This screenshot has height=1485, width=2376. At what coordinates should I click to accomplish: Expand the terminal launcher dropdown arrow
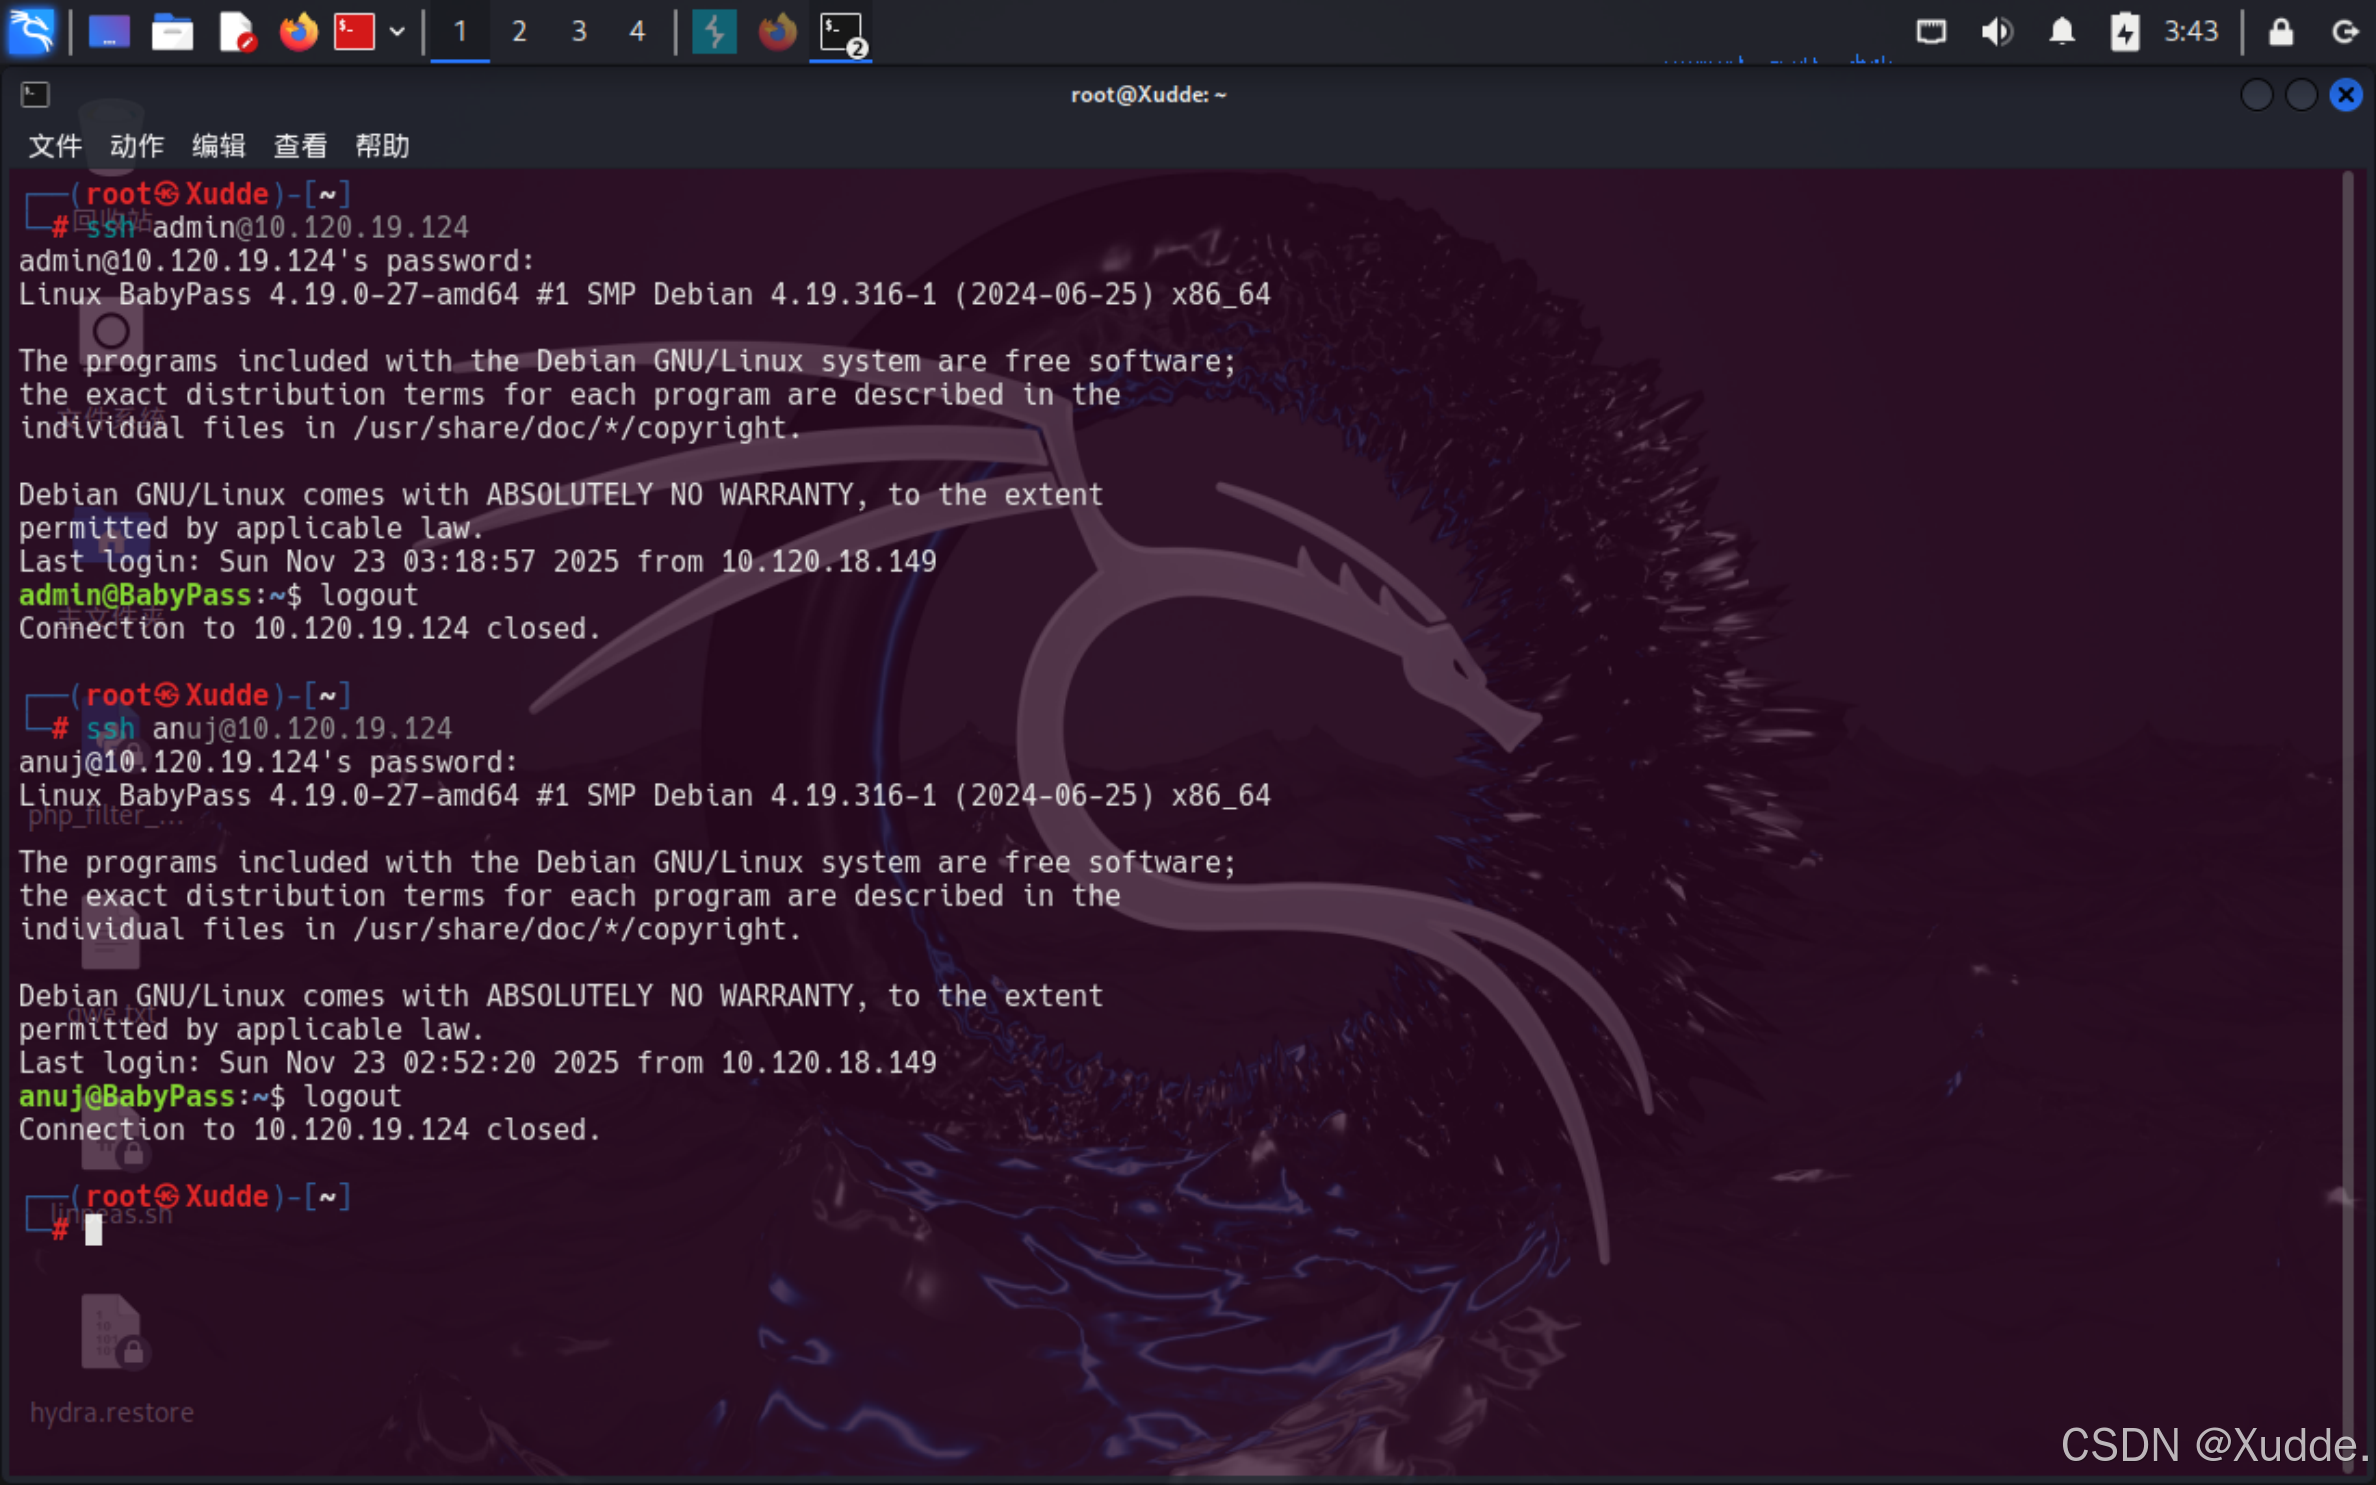click(397, 32)
